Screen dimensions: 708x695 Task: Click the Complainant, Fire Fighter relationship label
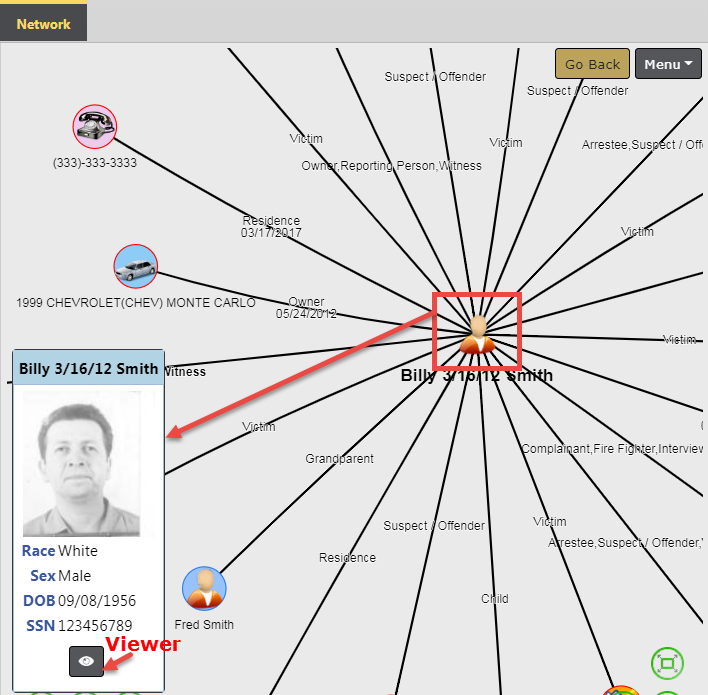tap(611, 449)
